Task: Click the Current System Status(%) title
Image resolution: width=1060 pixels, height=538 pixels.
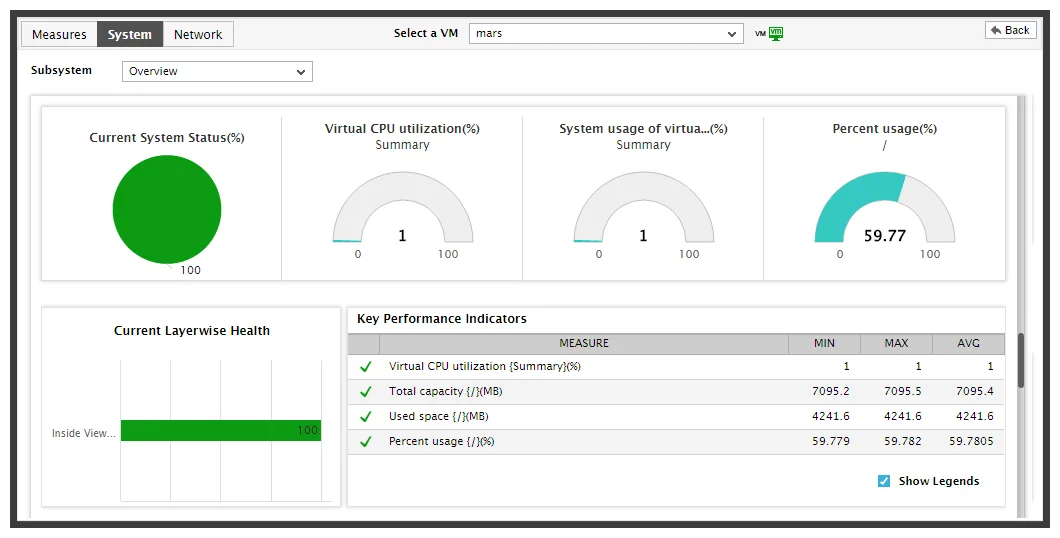Action: pos(167,138)
